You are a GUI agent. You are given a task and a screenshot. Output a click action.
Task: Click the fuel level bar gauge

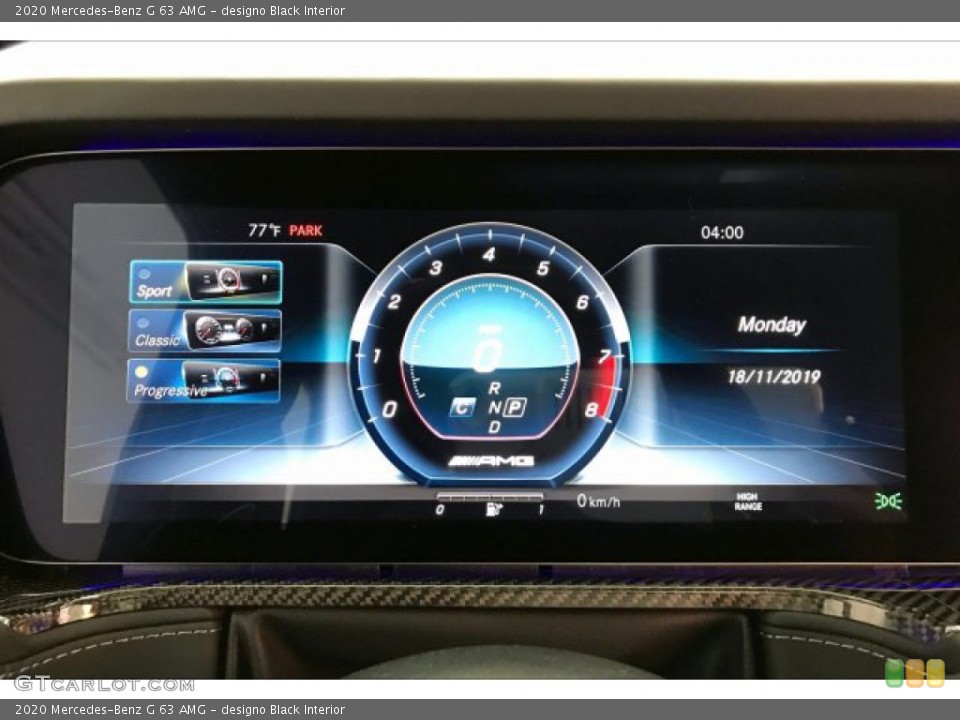(x=490, y=496)
